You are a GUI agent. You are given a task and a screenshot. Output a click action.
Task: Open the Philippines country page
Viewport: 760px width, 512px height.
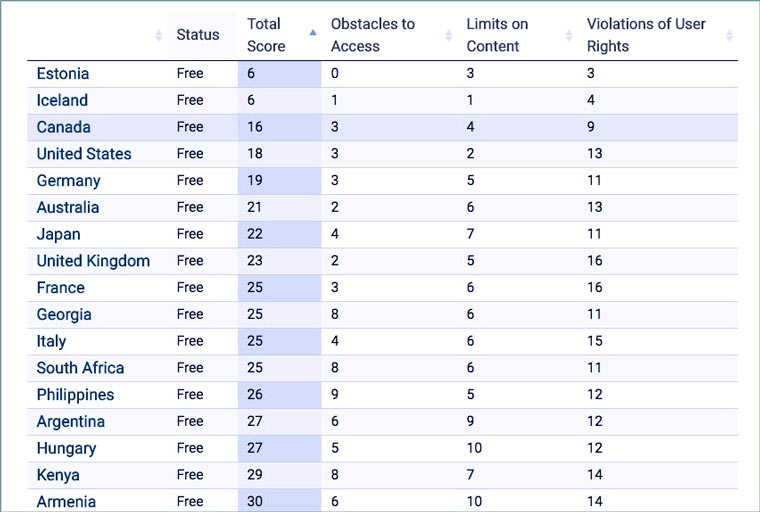pyautogui.click(x=76, y=395)
